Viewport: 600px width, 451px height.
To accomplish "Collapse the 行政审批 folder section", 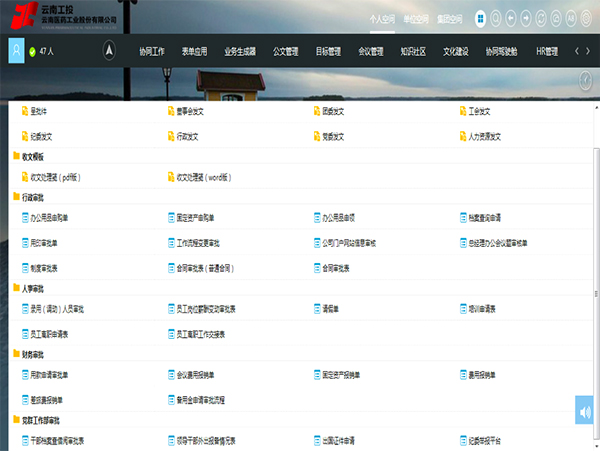I will pyautogui.click(x=16, y=197).
